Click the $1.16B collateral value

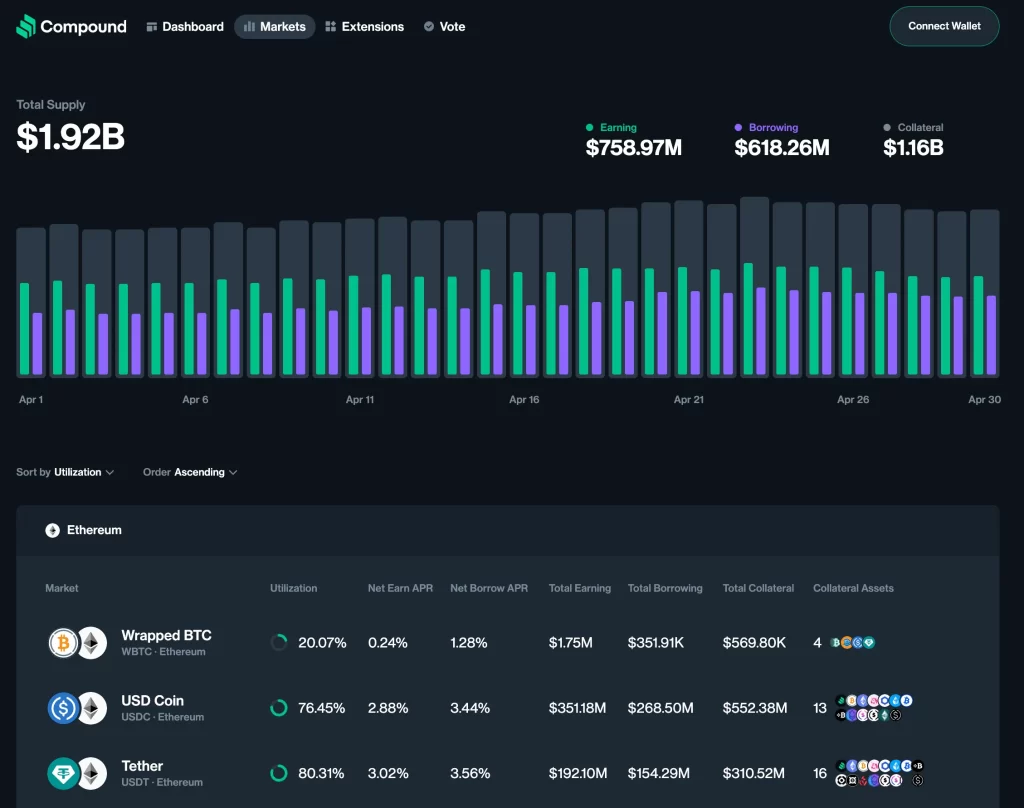tap(913, 148)
